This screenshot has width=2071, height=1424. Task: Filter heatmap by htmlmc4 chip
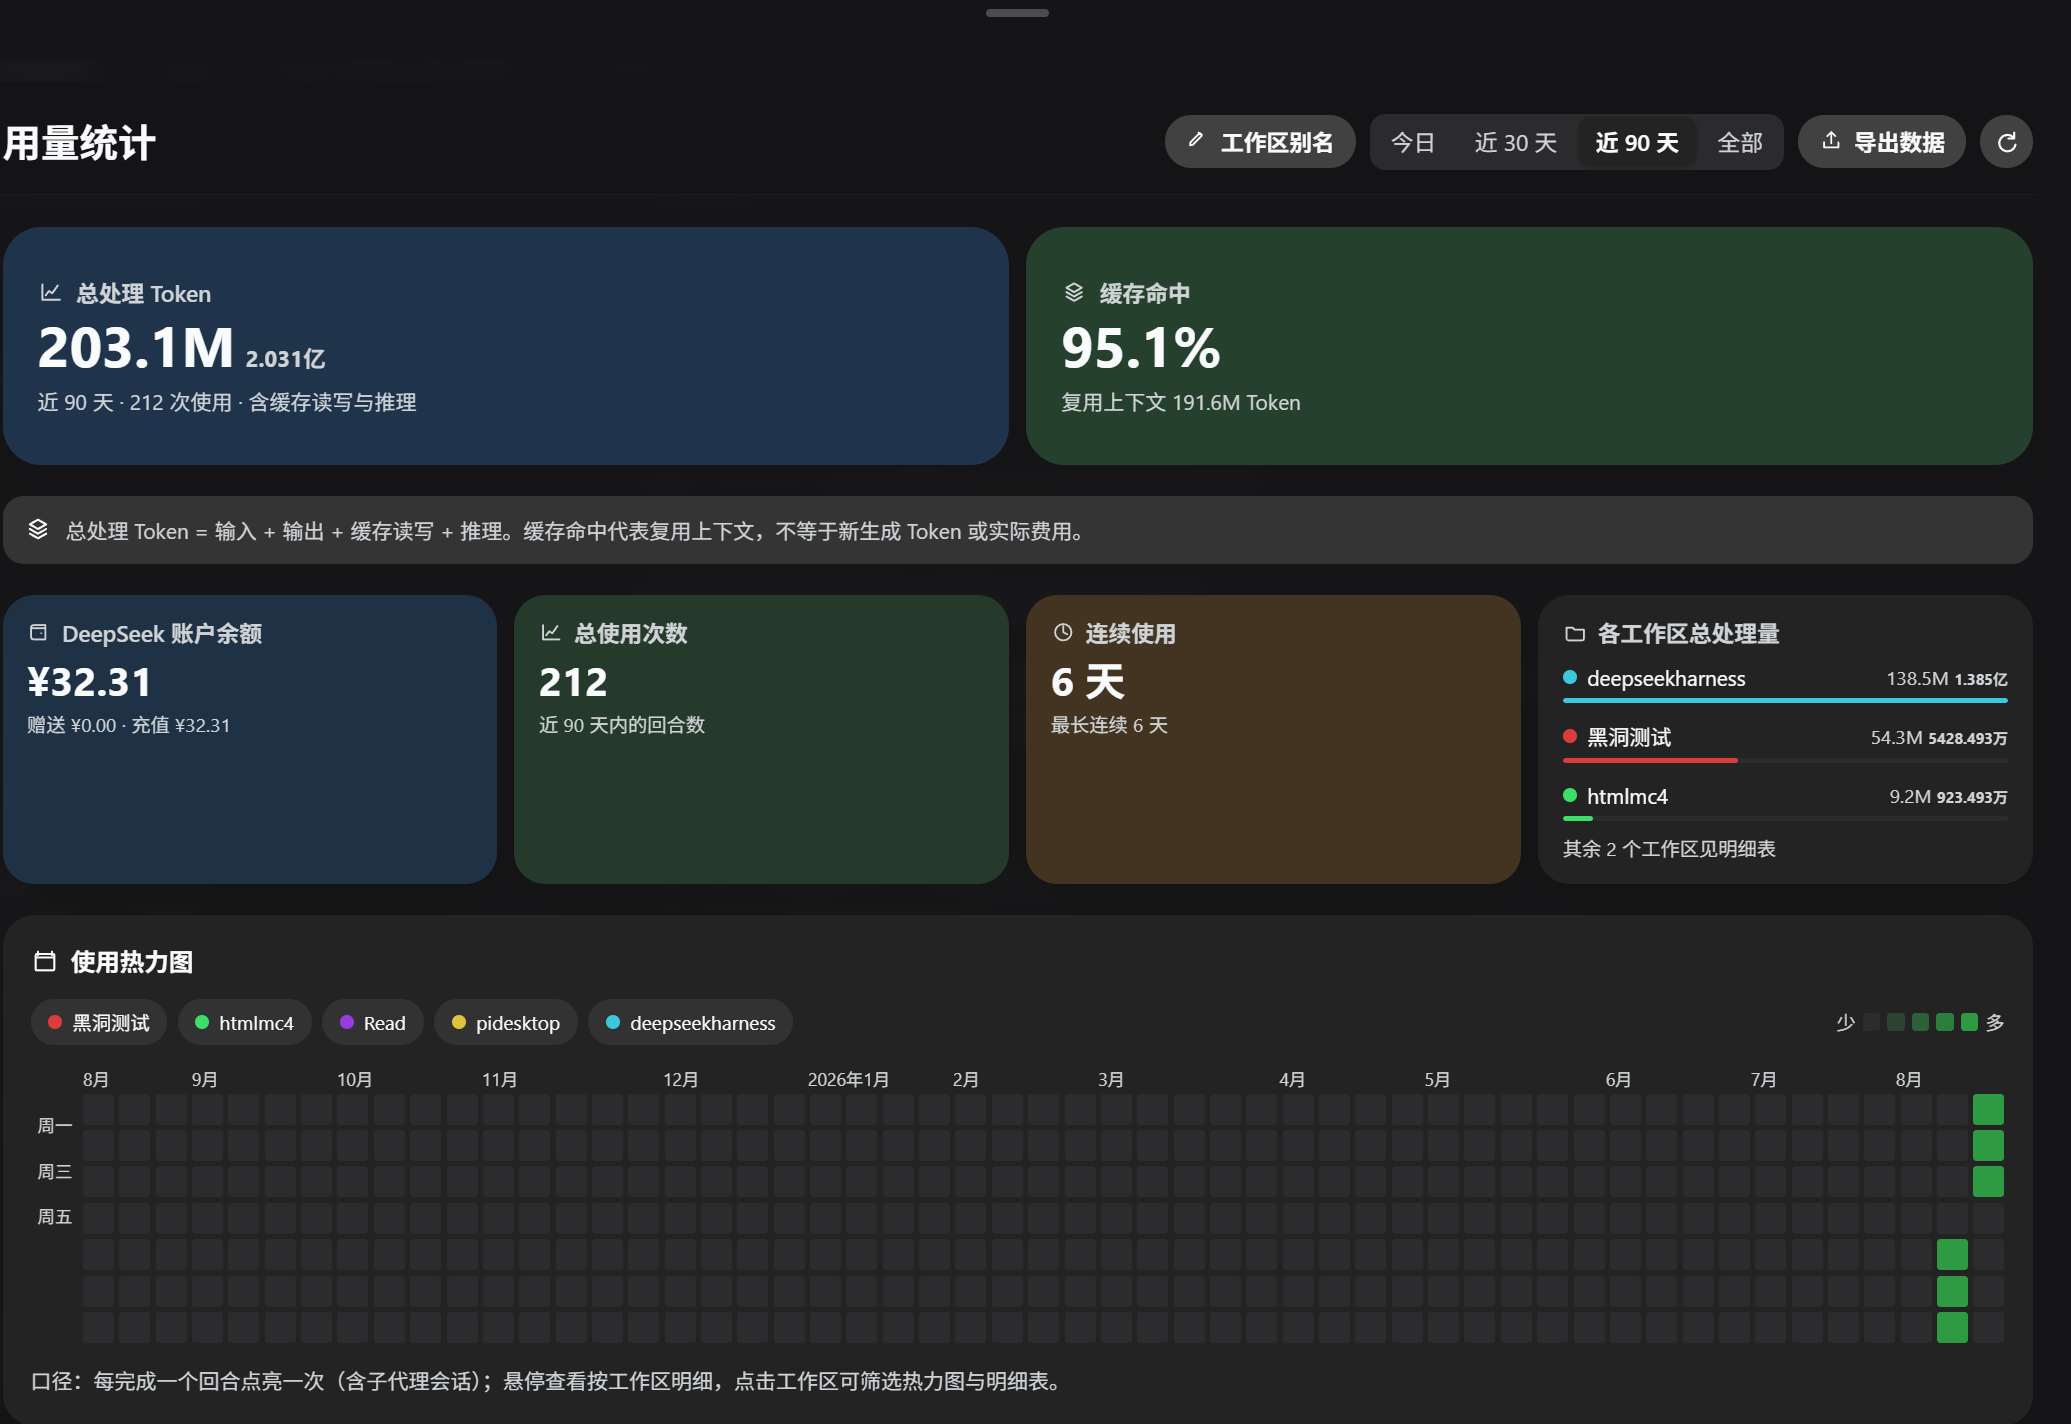245,1023
